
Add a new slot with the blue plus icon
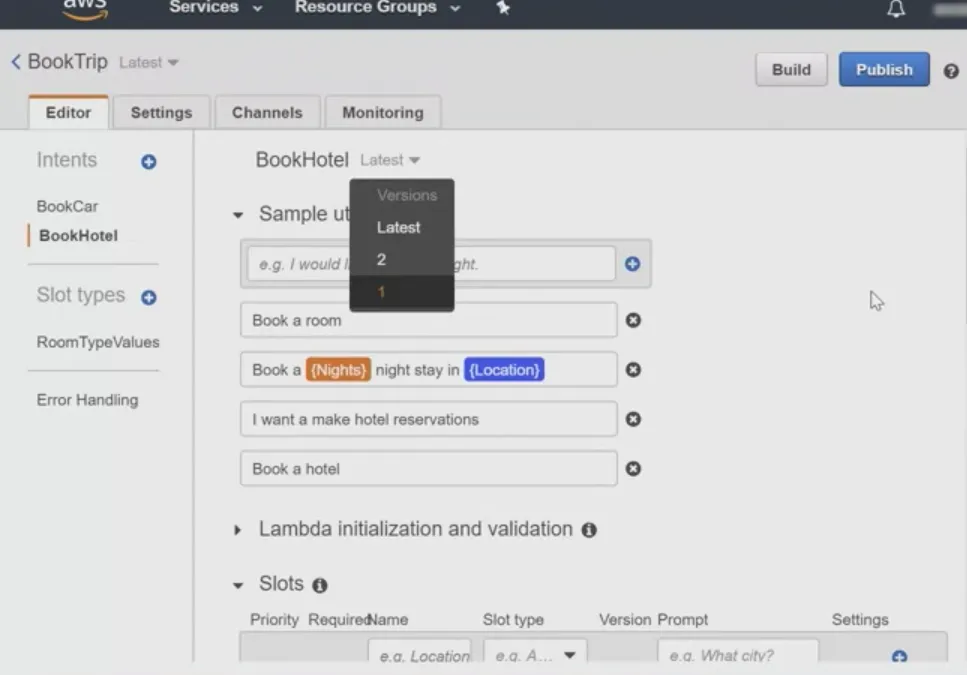(899, 656)
